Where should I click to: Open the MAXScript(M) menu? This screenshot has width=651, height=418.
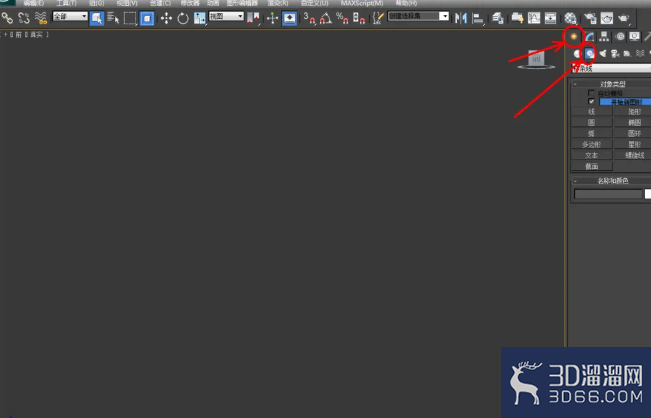pyautogui.click(x=362, y=3)
